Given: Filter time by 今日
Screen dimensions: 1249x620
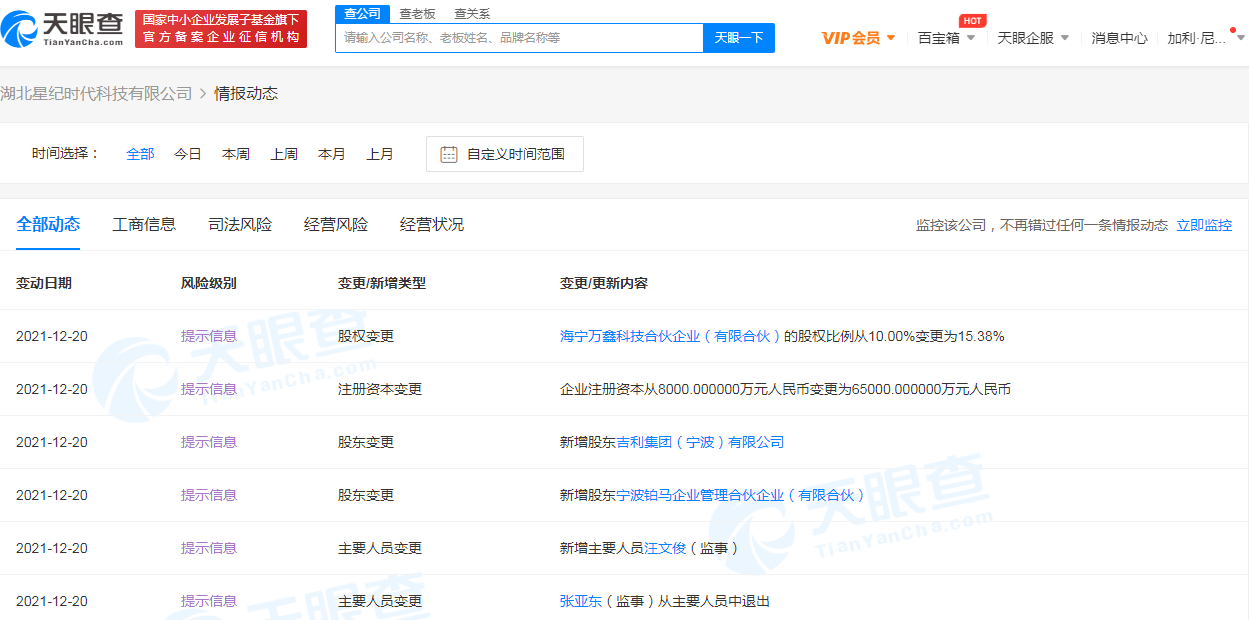Looking at the screenshot, I should click(x=188, y=154).
